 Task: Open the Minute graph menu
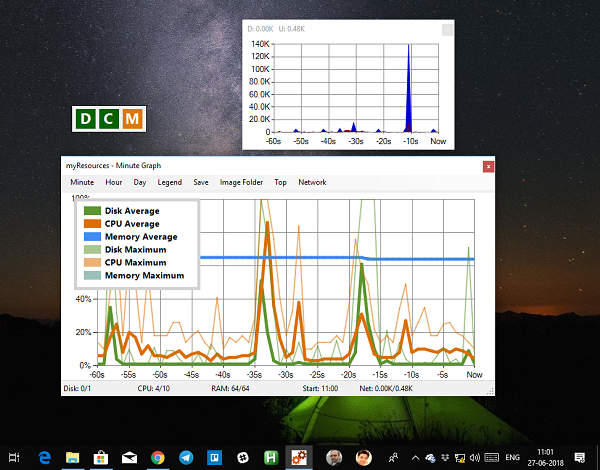coord(82,183)
